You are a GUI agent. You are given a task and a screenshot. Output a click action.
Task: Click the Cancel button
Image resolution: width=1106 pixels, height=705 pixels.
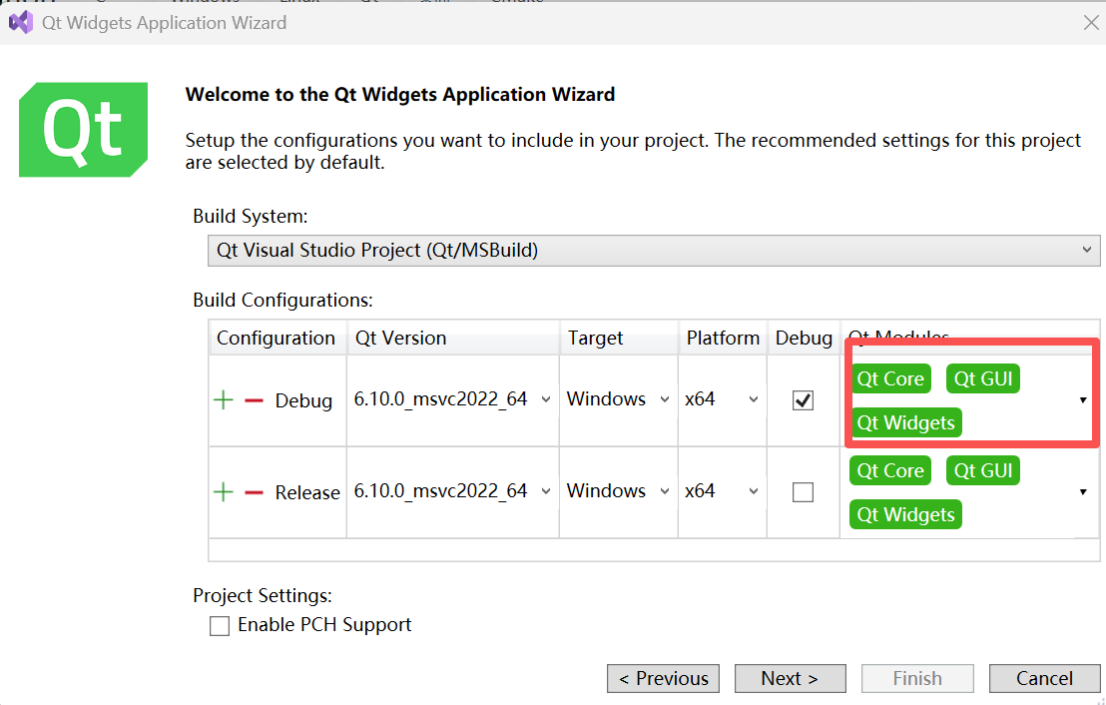[x=1044, y=678]
